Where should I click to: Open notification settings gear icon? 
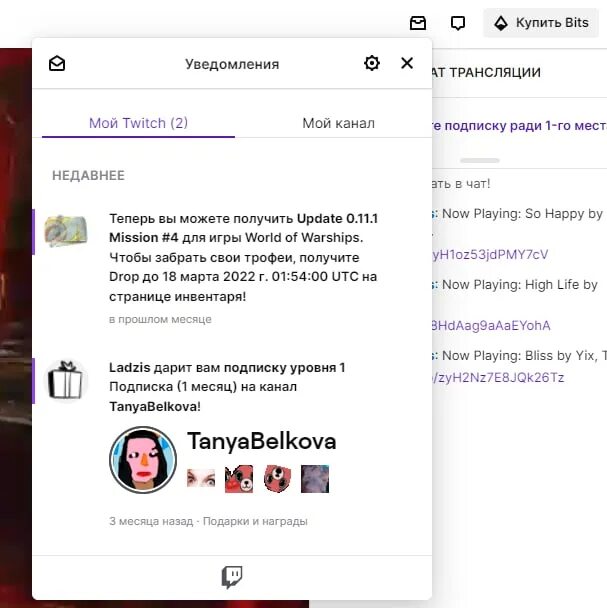372,63
